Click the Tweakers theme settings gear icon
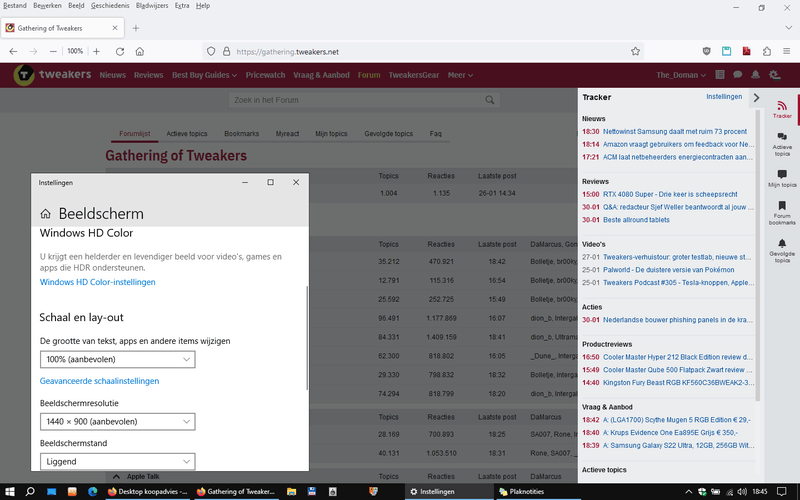The image size is (800, 500). click(774, 75)
